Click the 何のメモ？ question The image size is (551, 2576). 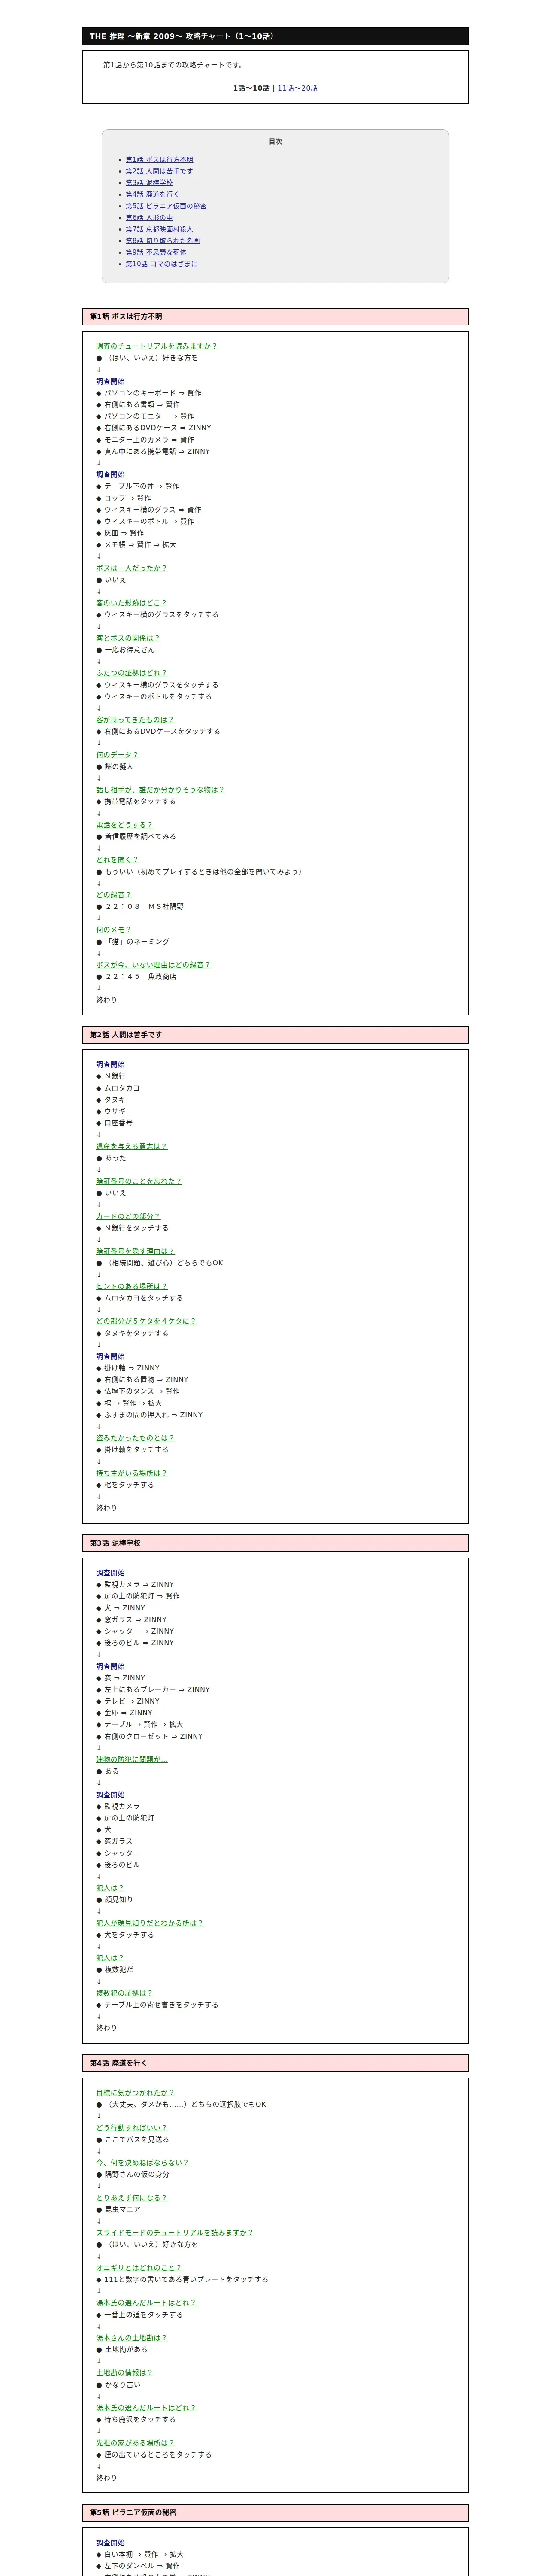pos(114,930)
